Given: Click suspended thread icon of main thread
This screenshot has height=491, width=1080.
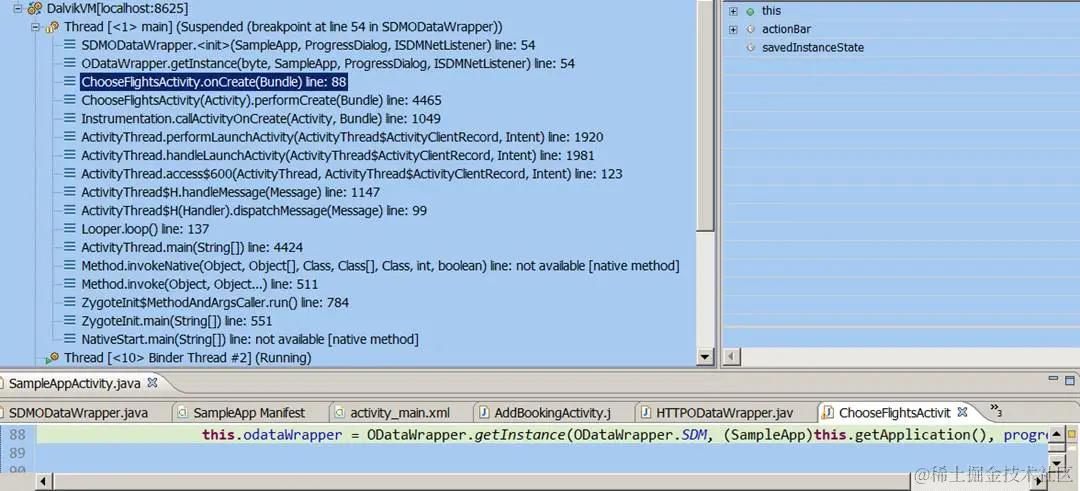Looking at the screenshot, I should (52, 27).
